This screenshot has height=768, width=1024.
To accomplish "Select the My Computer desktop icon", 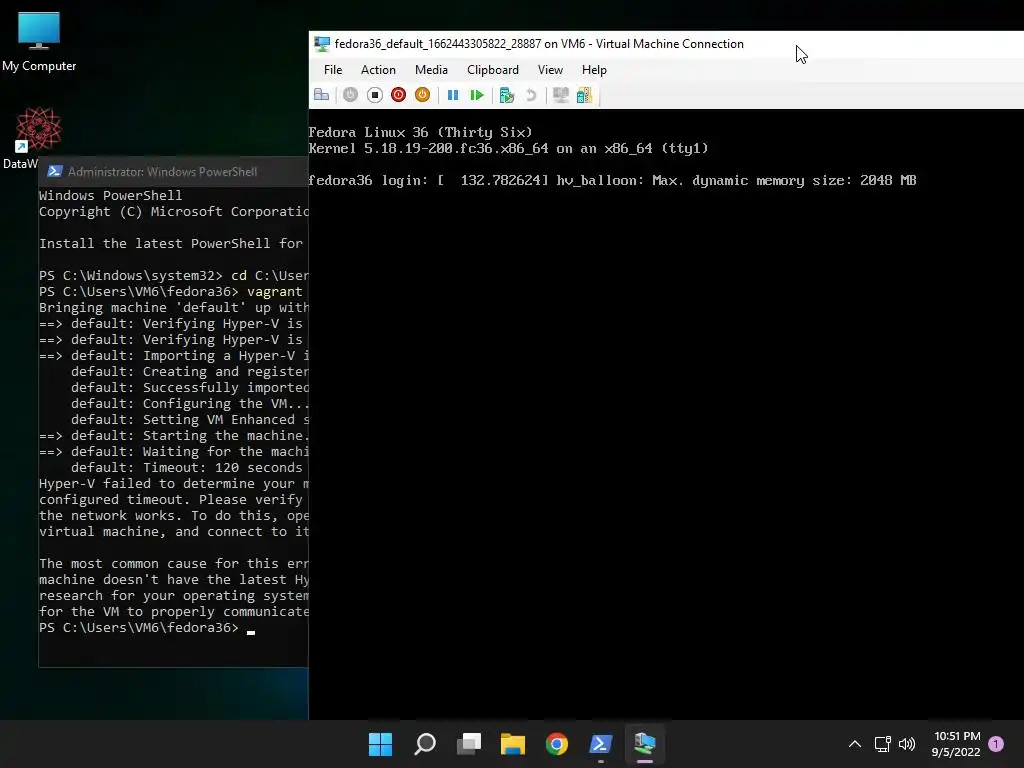I will click(39, 40).
